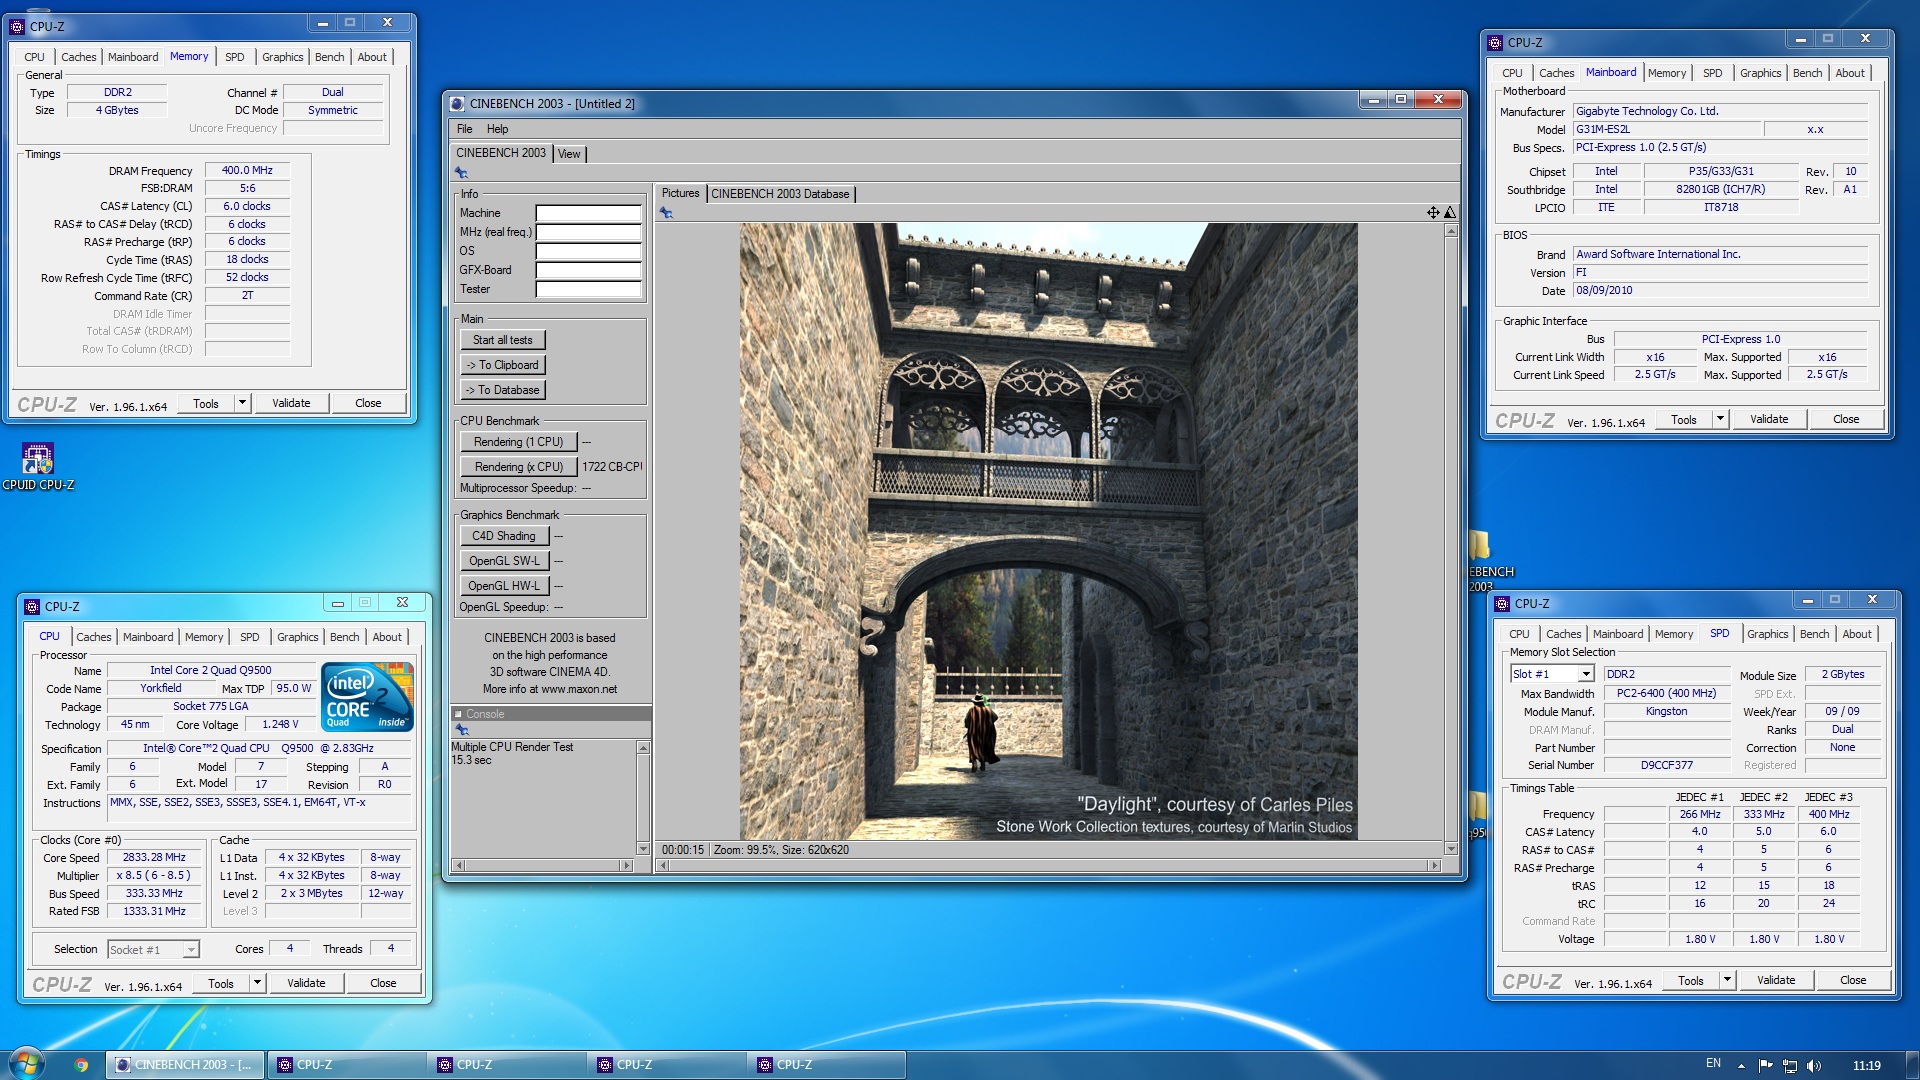
Task: Open Graphics tab in the Mainboard CPU-Z window
Action: [1760, 73]
